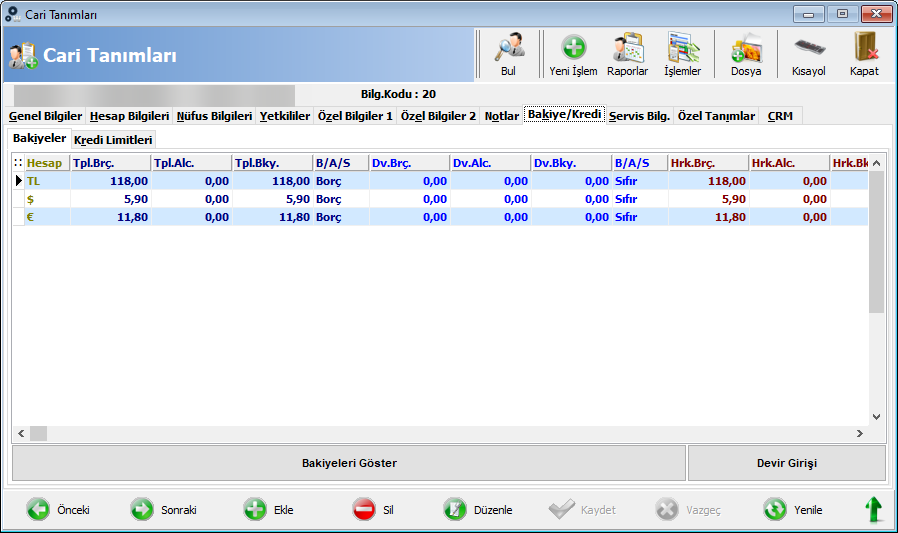Click 5,90 in Tpl.Bky. column
Image resolution: width=898 pixels, height=533 pixels.
[298, 199]
